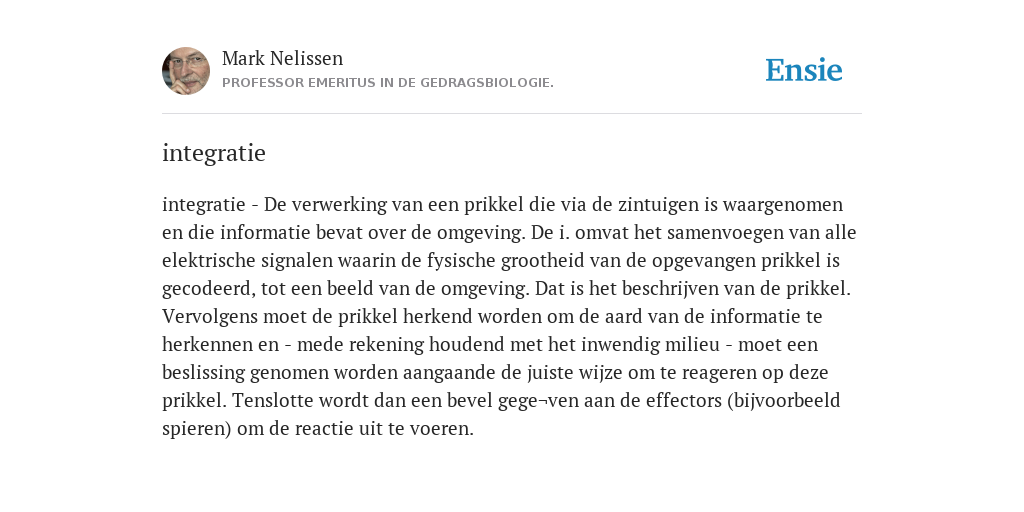
Task: Open the Ensie logo link
Action: coord(804,70)
